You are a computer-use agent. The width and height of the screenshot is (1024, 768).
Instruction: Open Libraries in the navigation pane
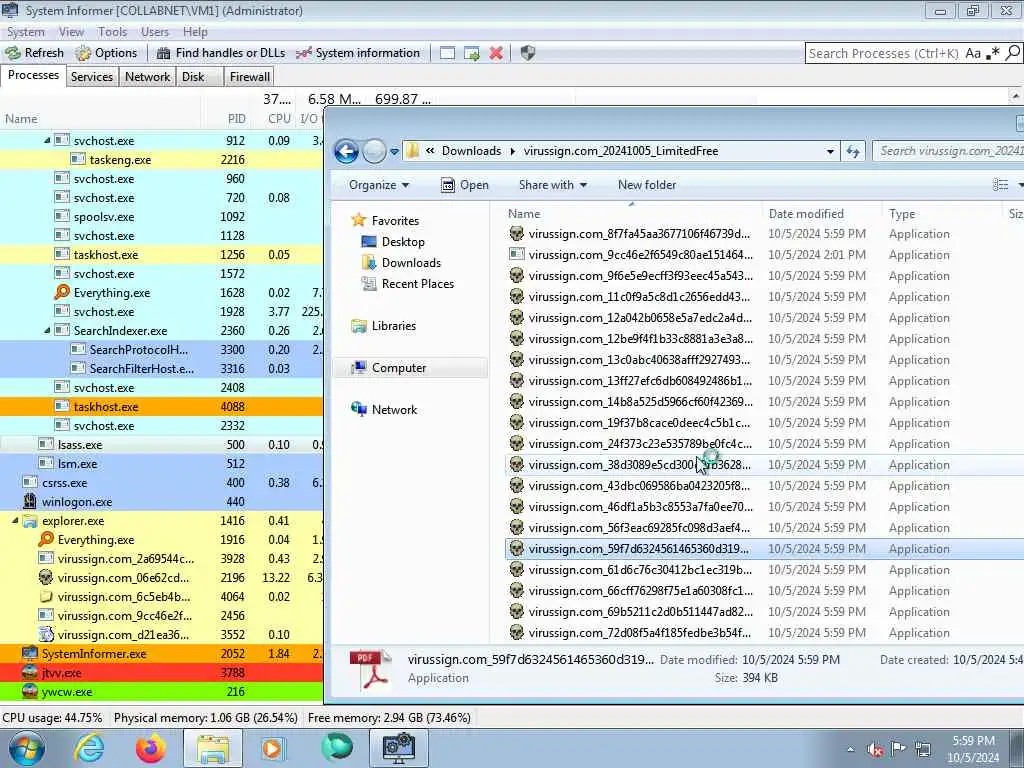393,325
